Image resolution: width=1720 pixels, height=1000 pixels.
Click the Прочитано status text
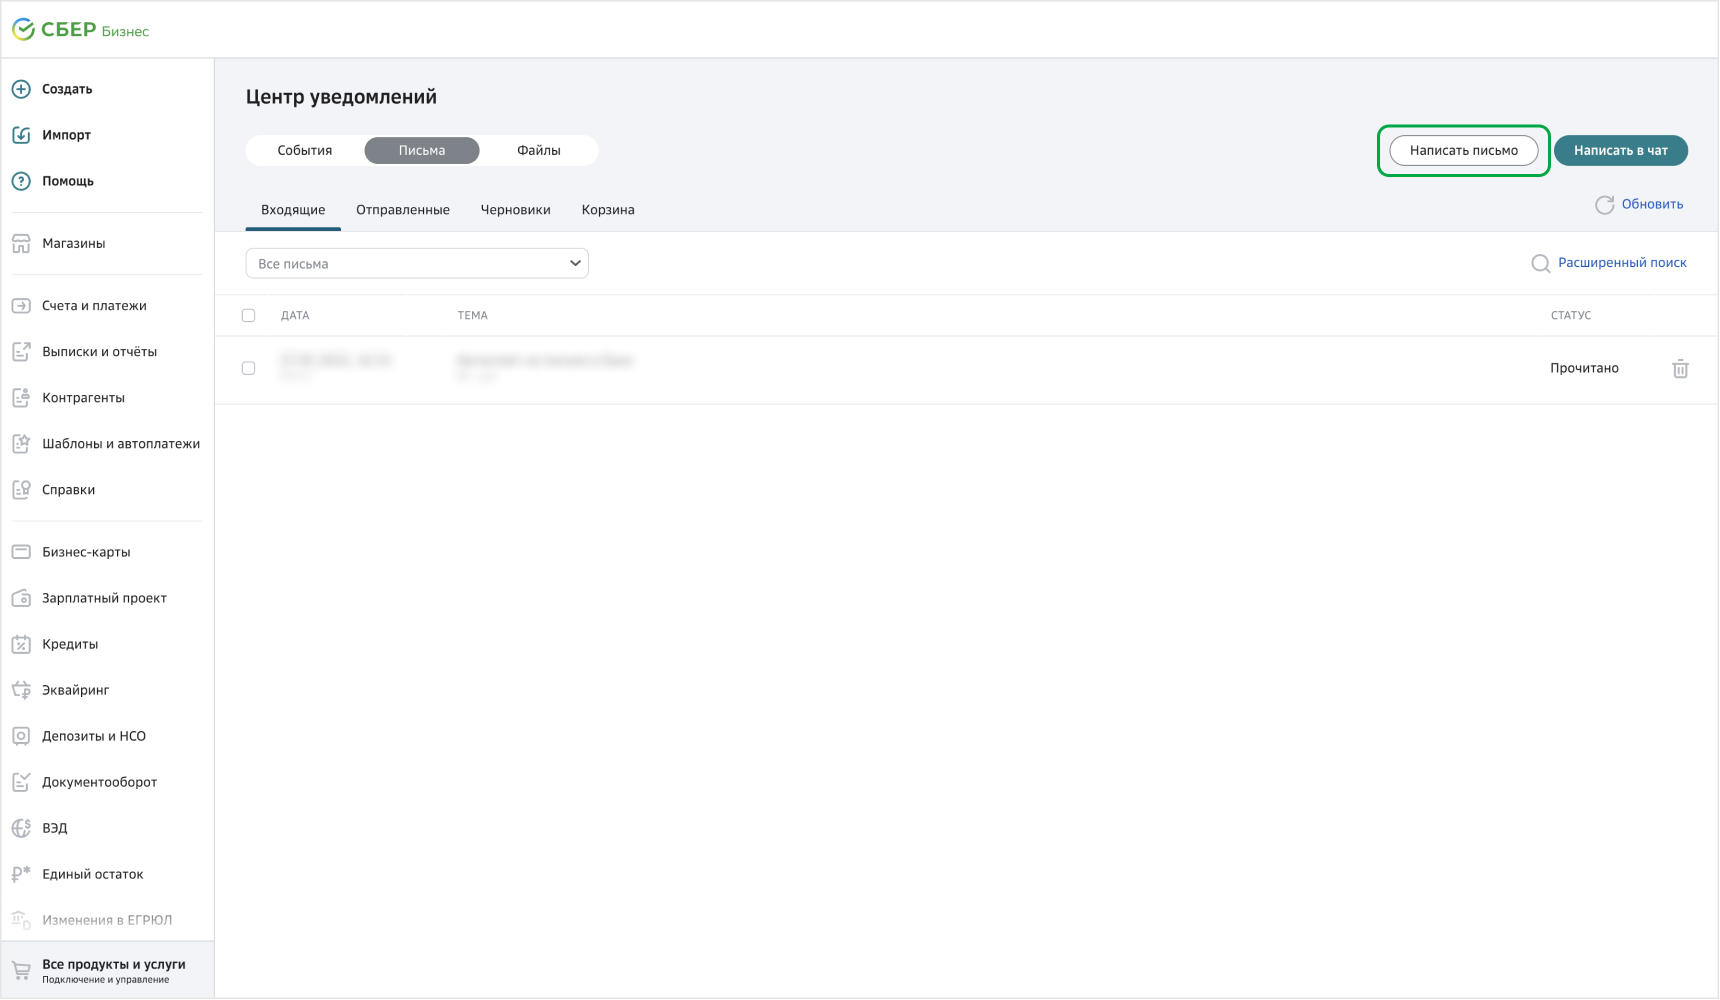[1584, 368]
